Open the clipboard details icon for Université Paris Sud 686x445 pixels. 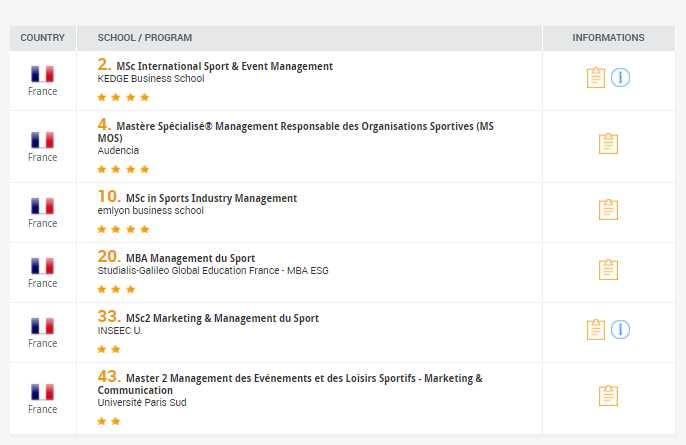pos(608,396)
